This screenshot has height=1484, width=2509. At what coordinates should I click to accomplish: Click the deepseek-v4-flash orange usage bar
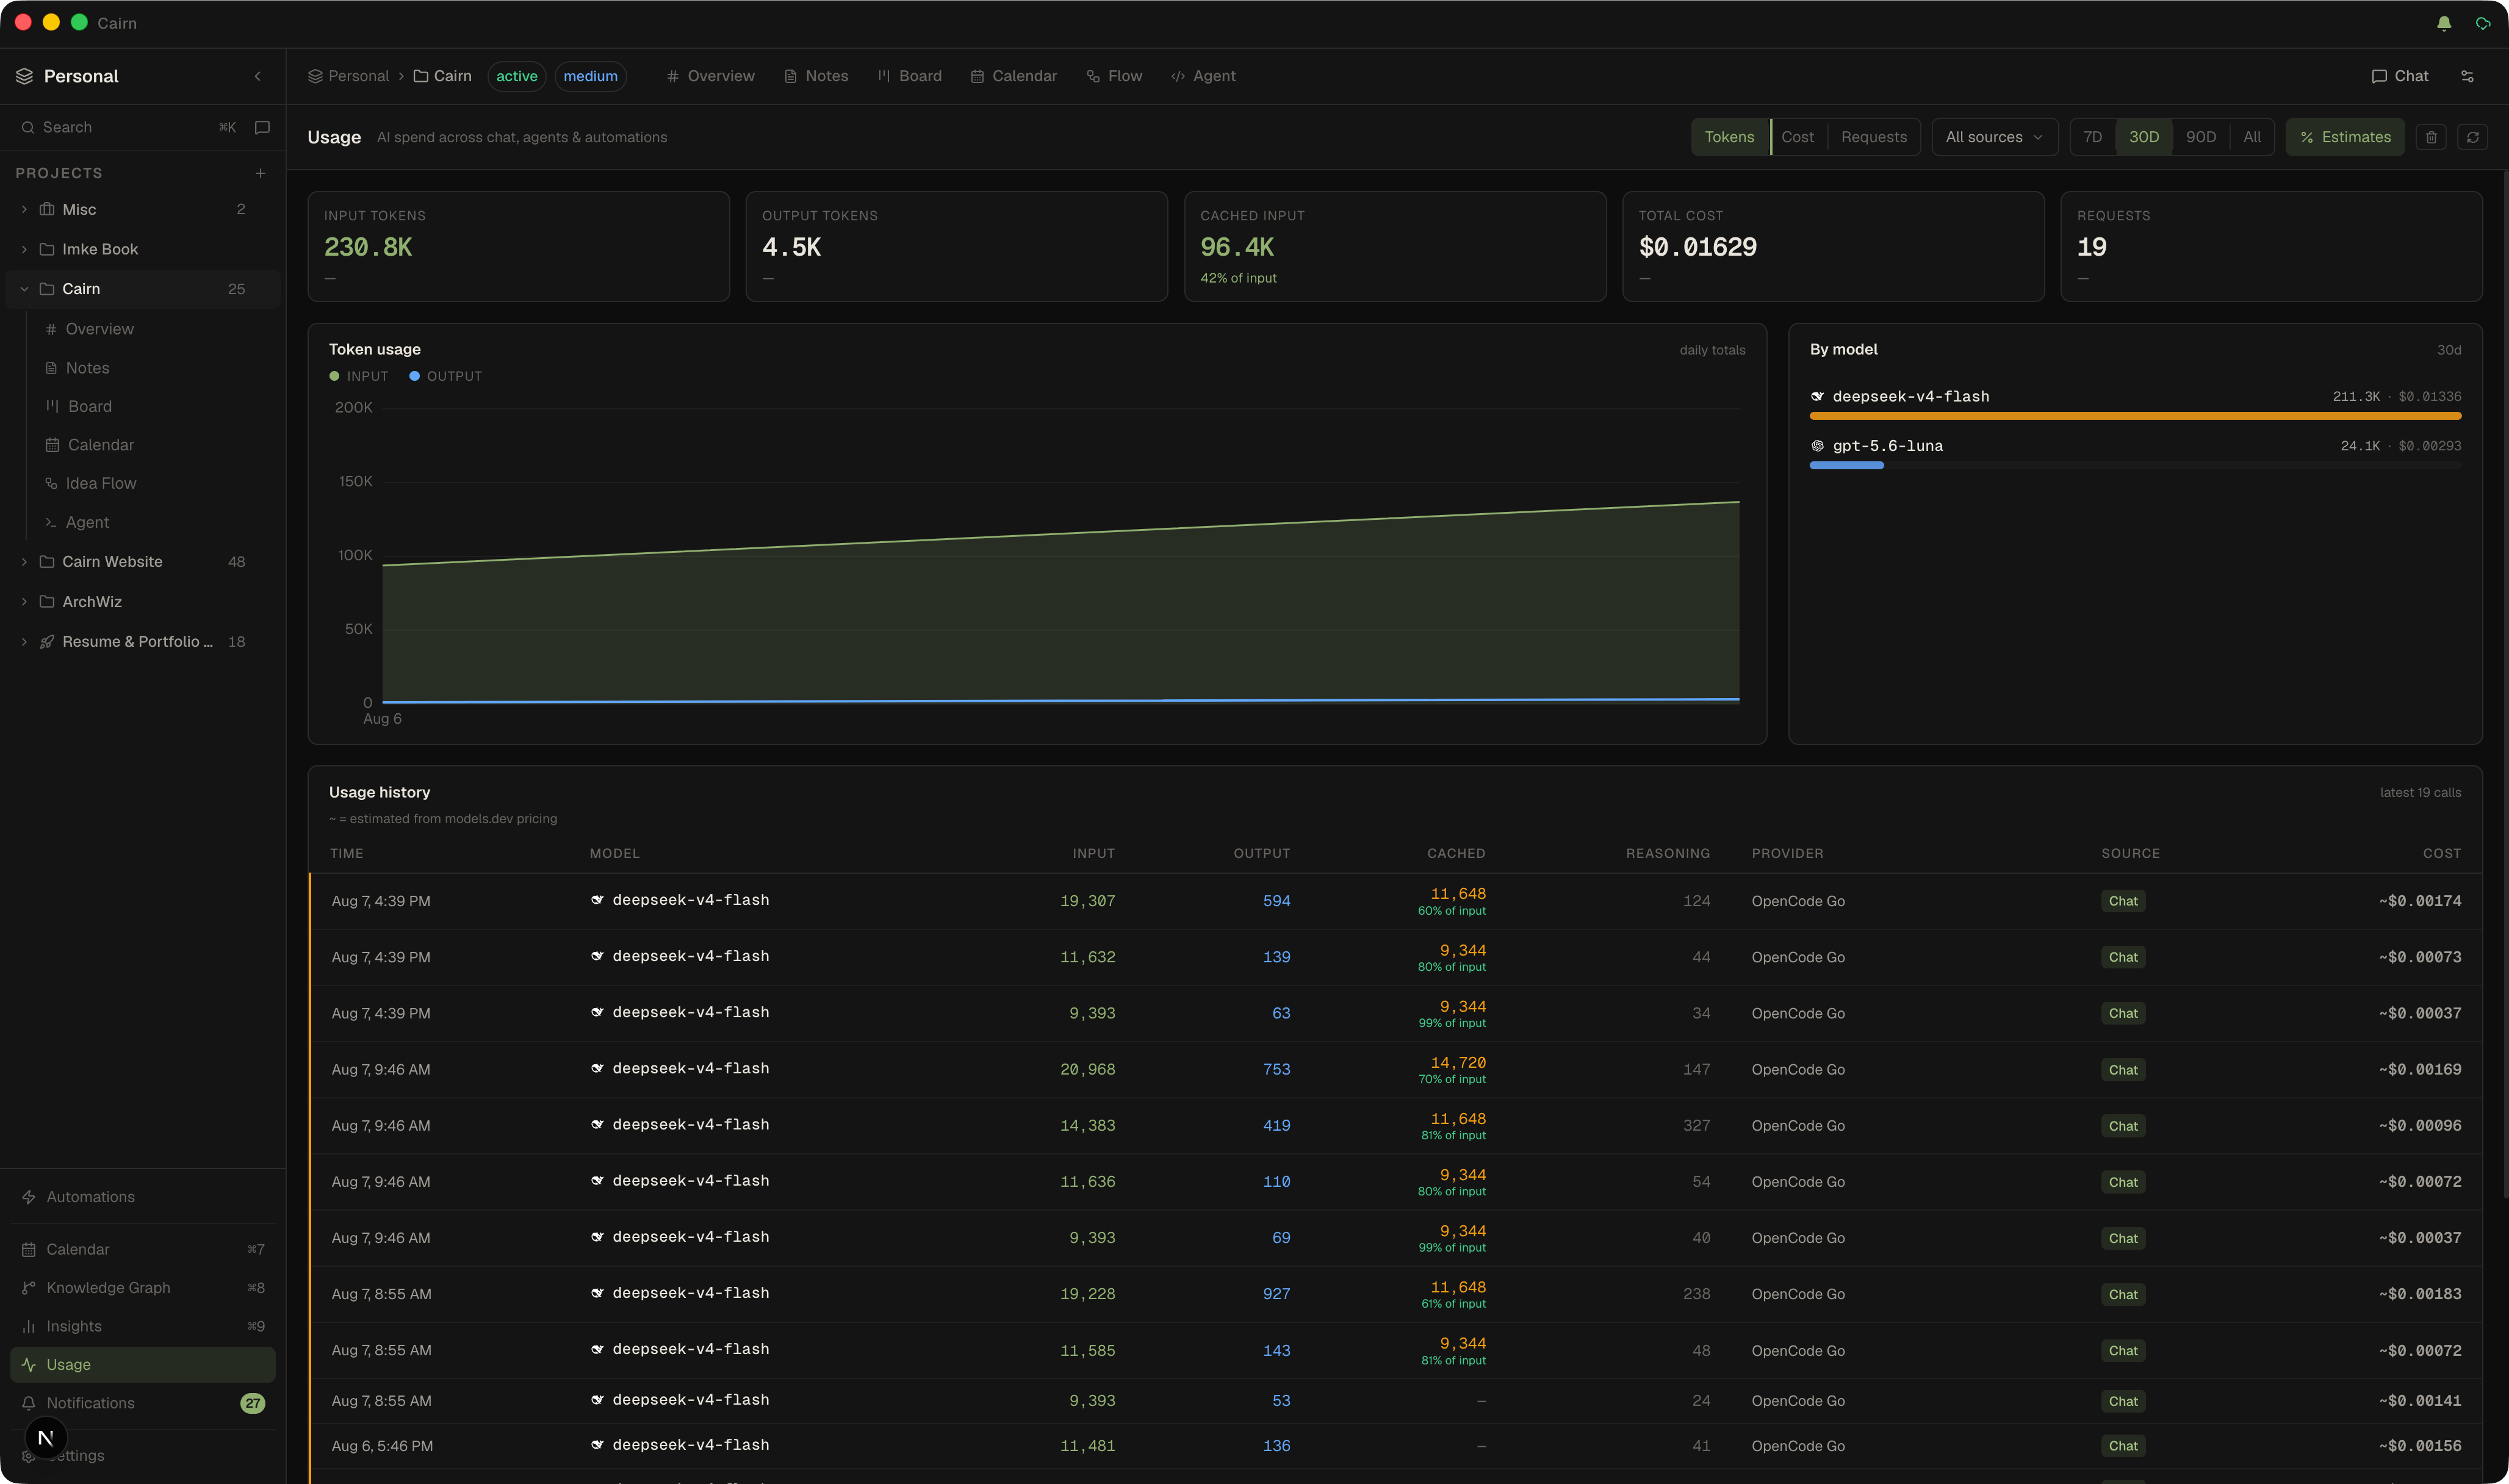click(x=2135, y=416)
